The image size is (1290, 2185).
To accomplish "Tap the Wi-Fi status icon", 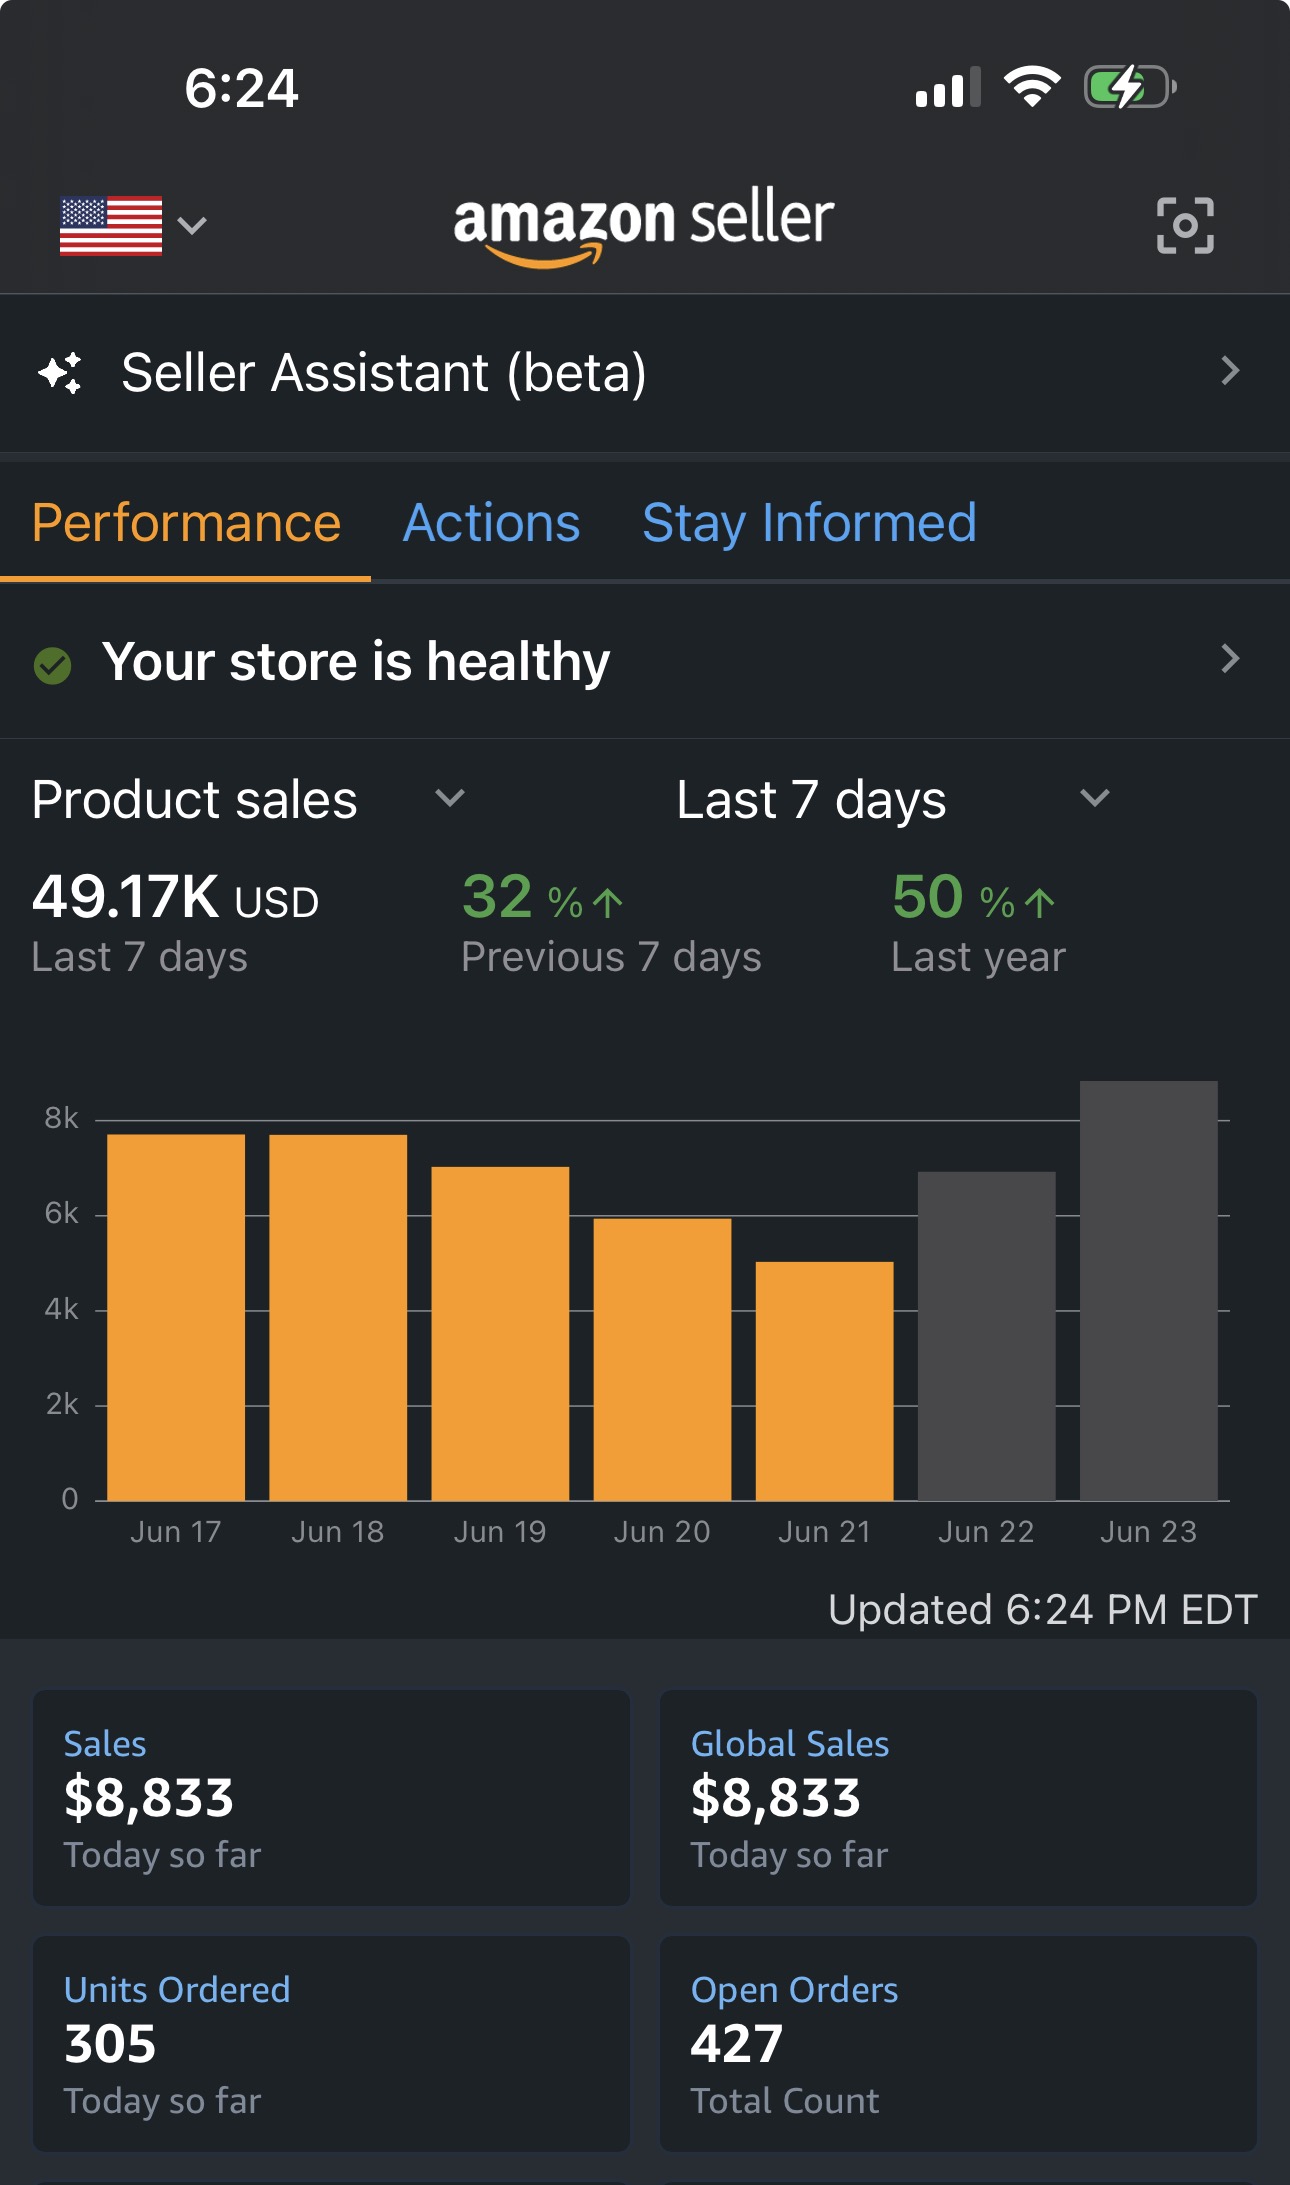I will (1032, 87).
